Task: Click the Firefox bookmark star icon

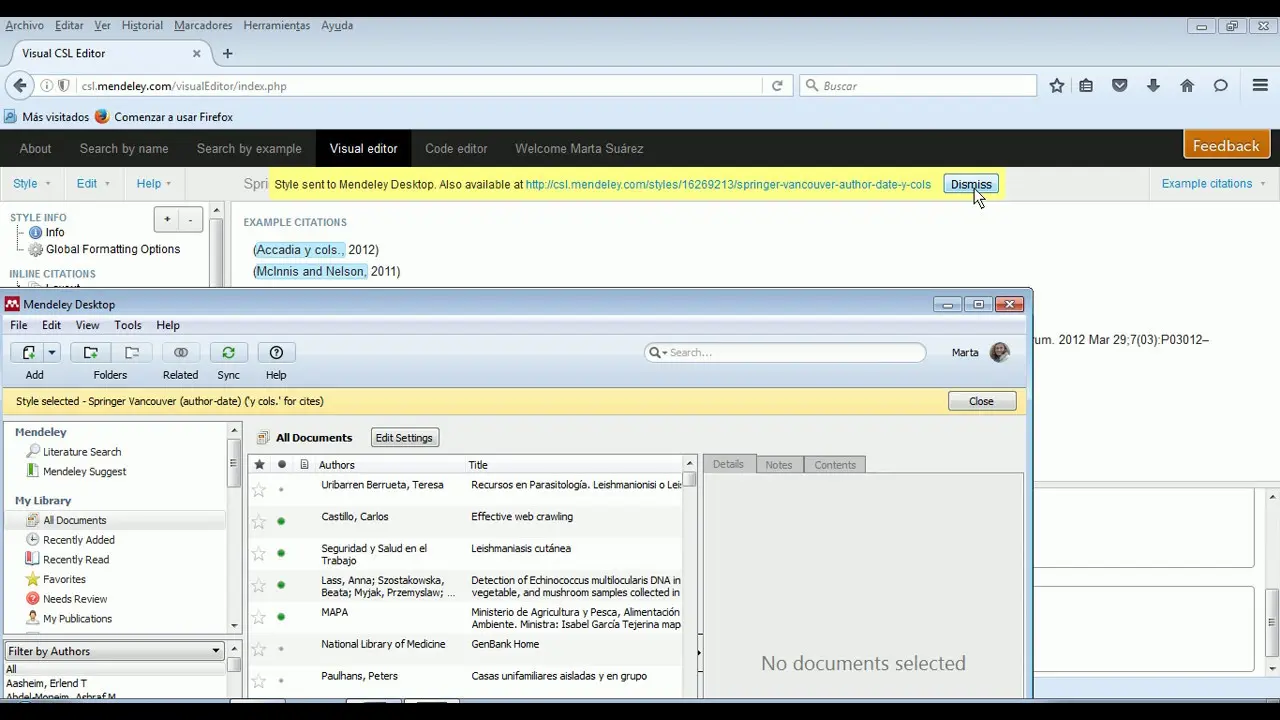Action: click(x=1056, y=86)
